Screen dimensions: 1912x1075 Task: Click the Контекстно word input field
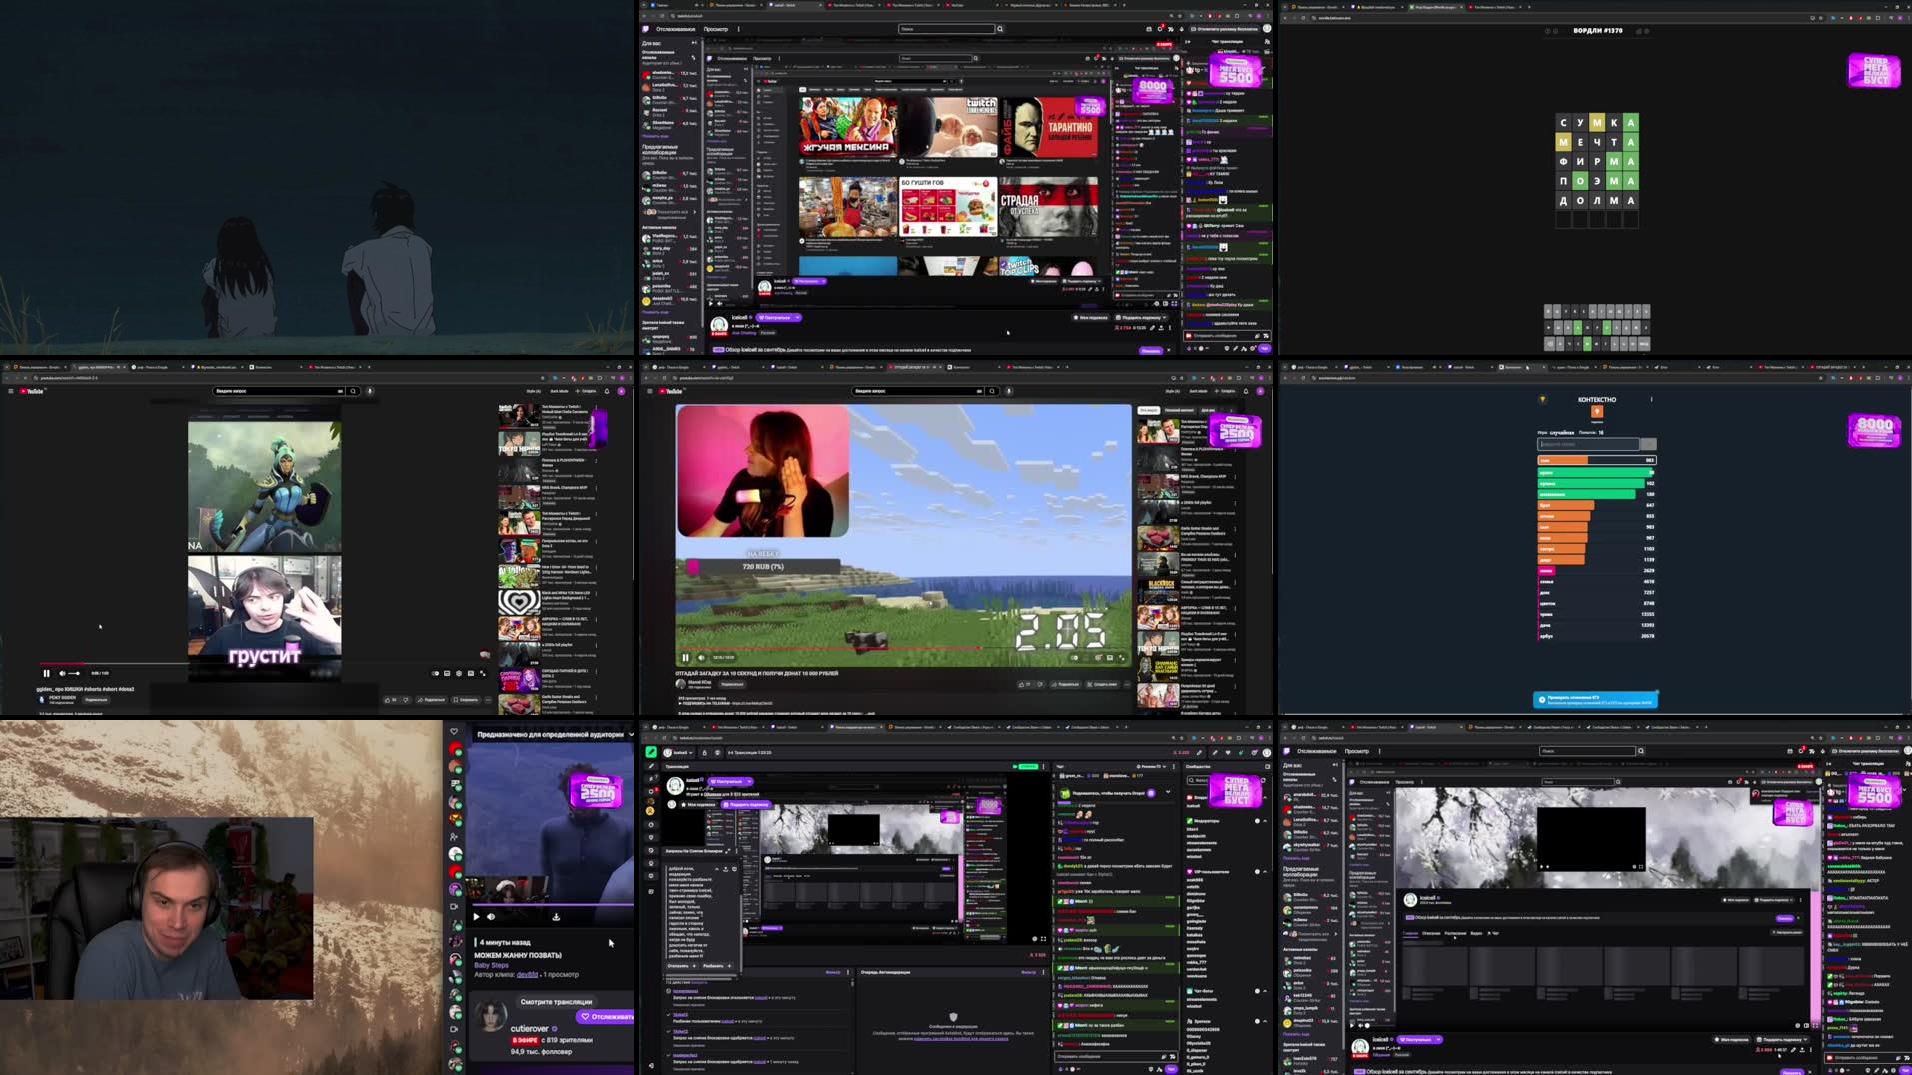pos(1587,444)
